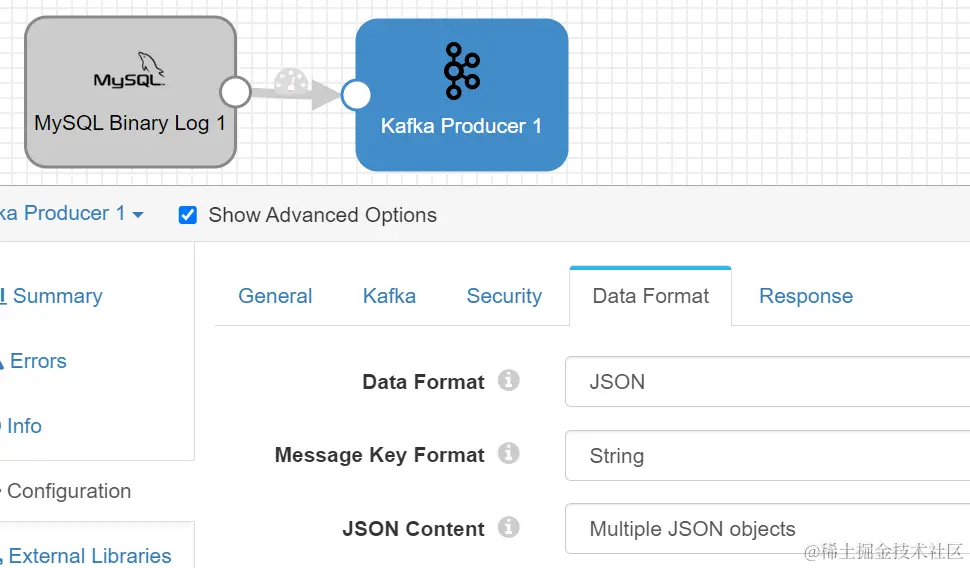The width and height of the screenshot is (970, 568).
Task: Open the Data Format JSON dropdown
Action: pos(766,382)
